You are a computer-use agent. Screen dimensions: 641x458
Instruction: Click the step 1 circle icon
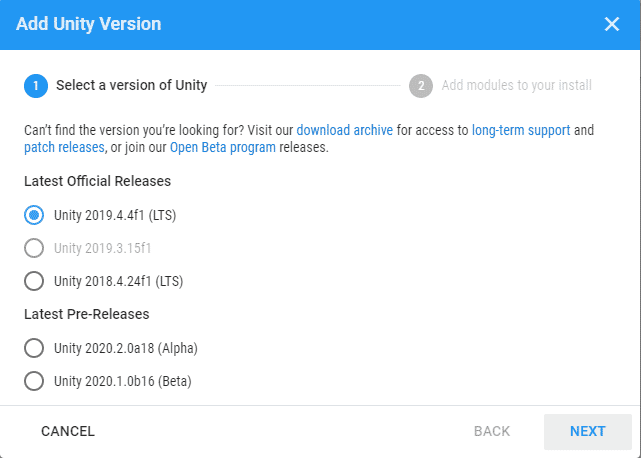pyautogui.click(x=36, y=86)
